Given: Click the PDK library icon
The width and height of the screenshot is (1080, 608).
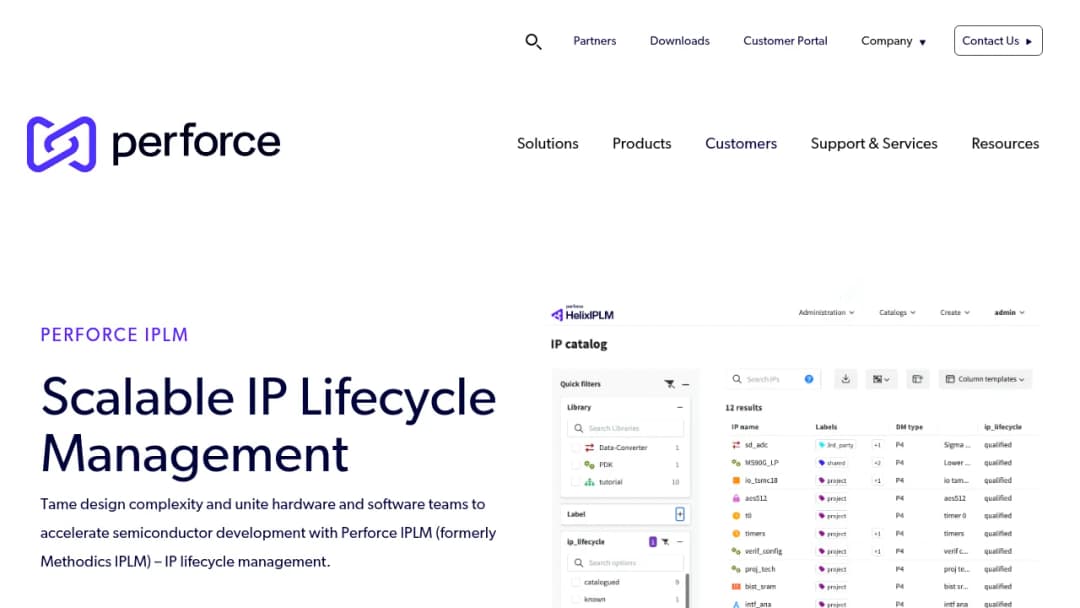Looking at the screenshot, I should click(590, 465).
